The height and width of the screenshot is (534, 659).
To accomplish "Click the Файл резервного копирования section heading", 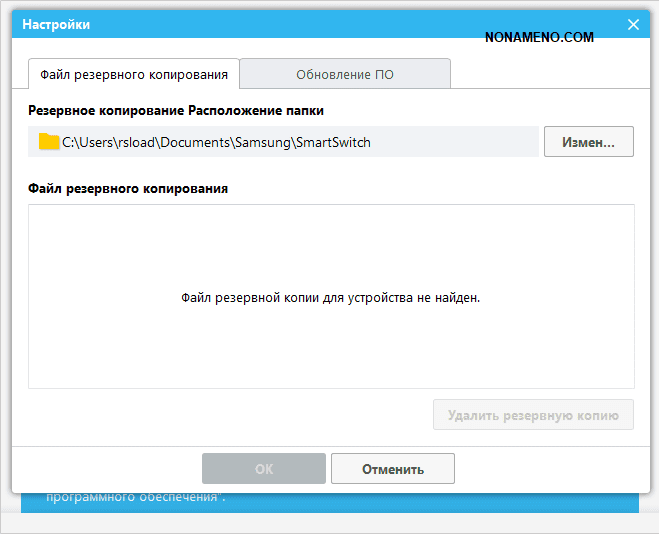I will (127, 188).
